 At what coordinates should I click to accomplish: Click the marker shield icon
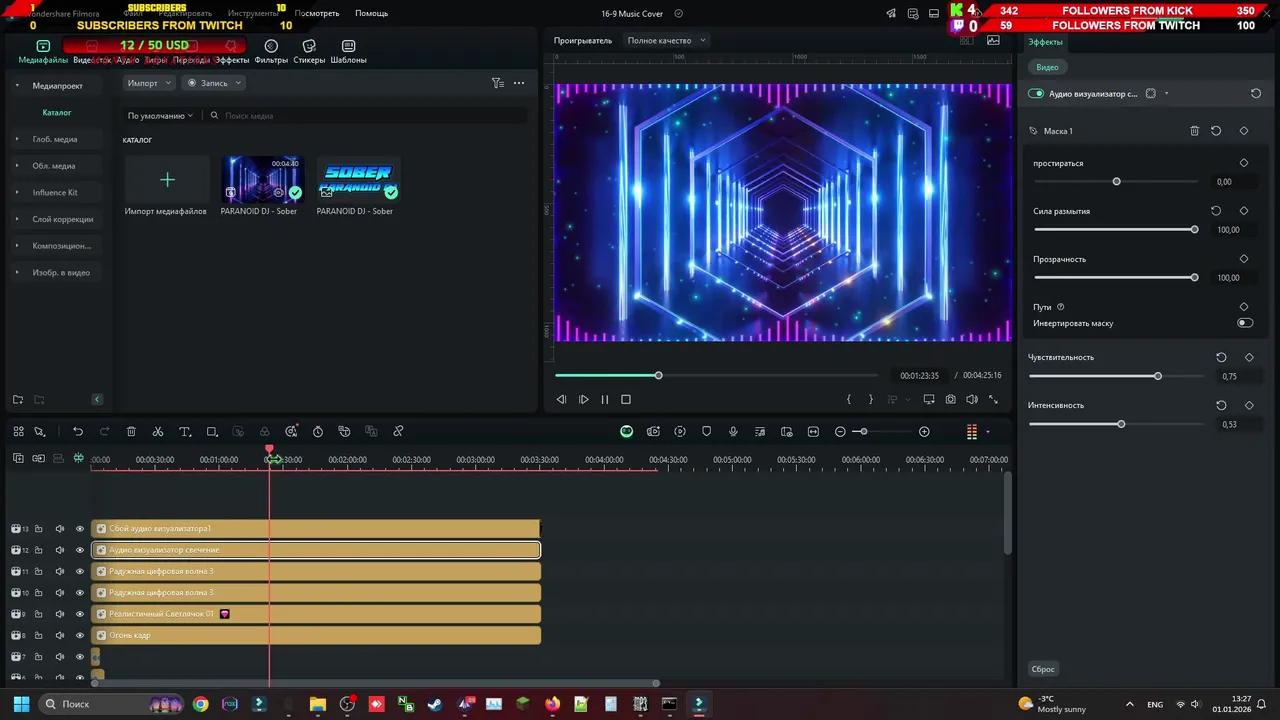pos(706,431)
